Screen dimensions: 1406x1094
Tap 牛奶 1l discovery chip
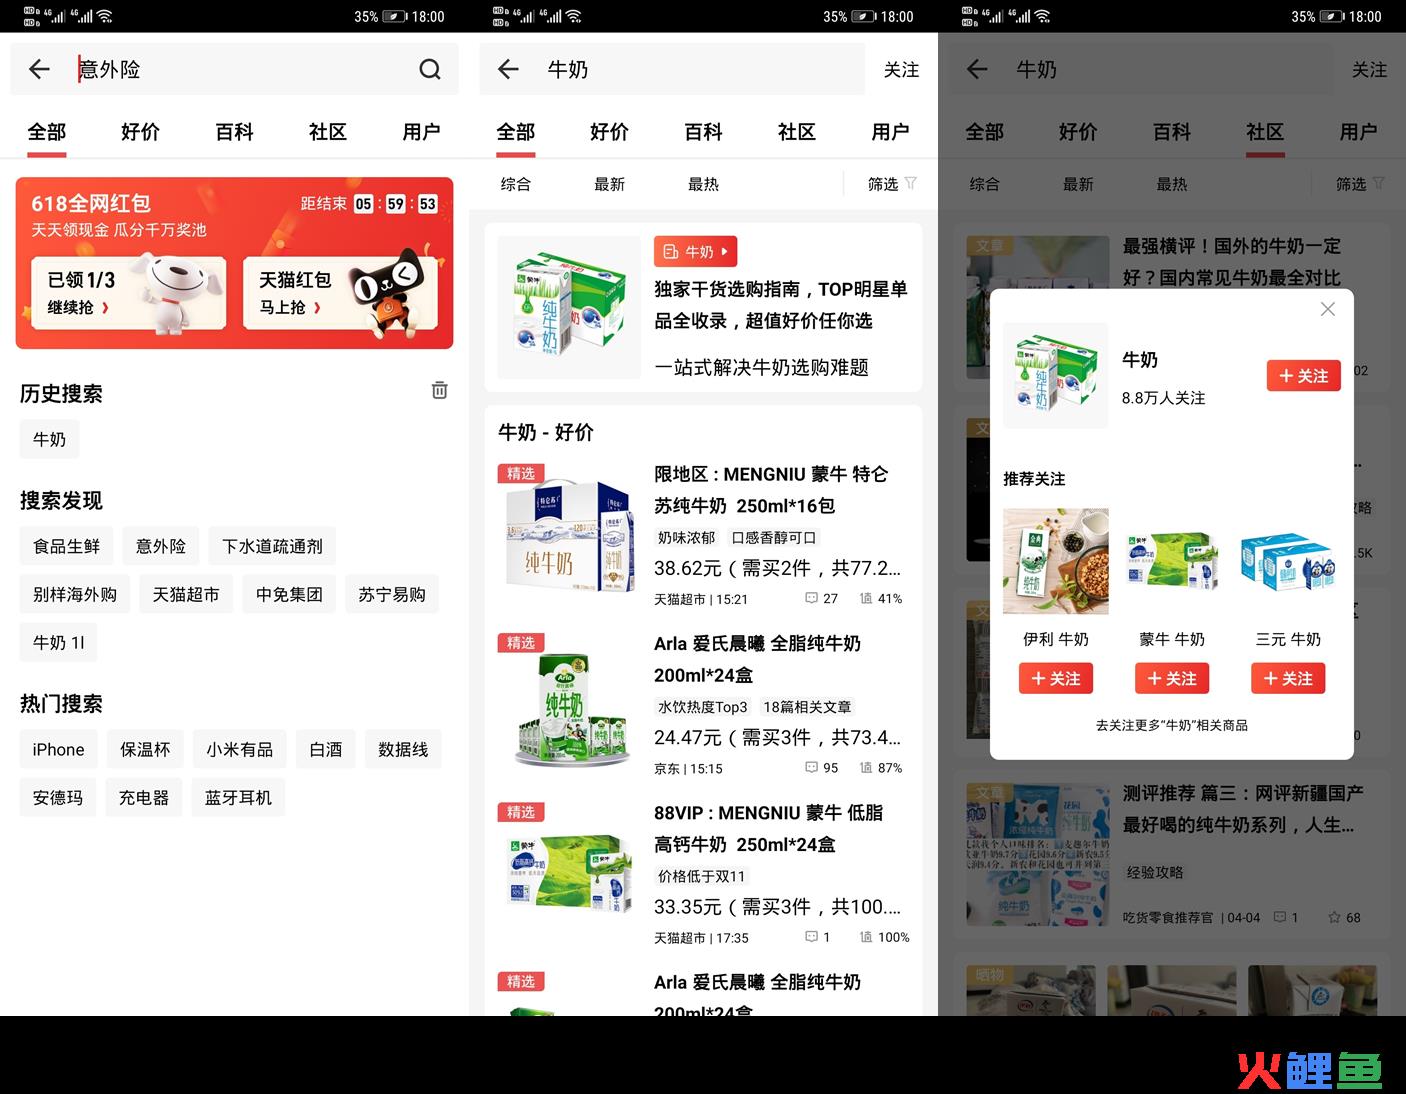pos(59,642)
